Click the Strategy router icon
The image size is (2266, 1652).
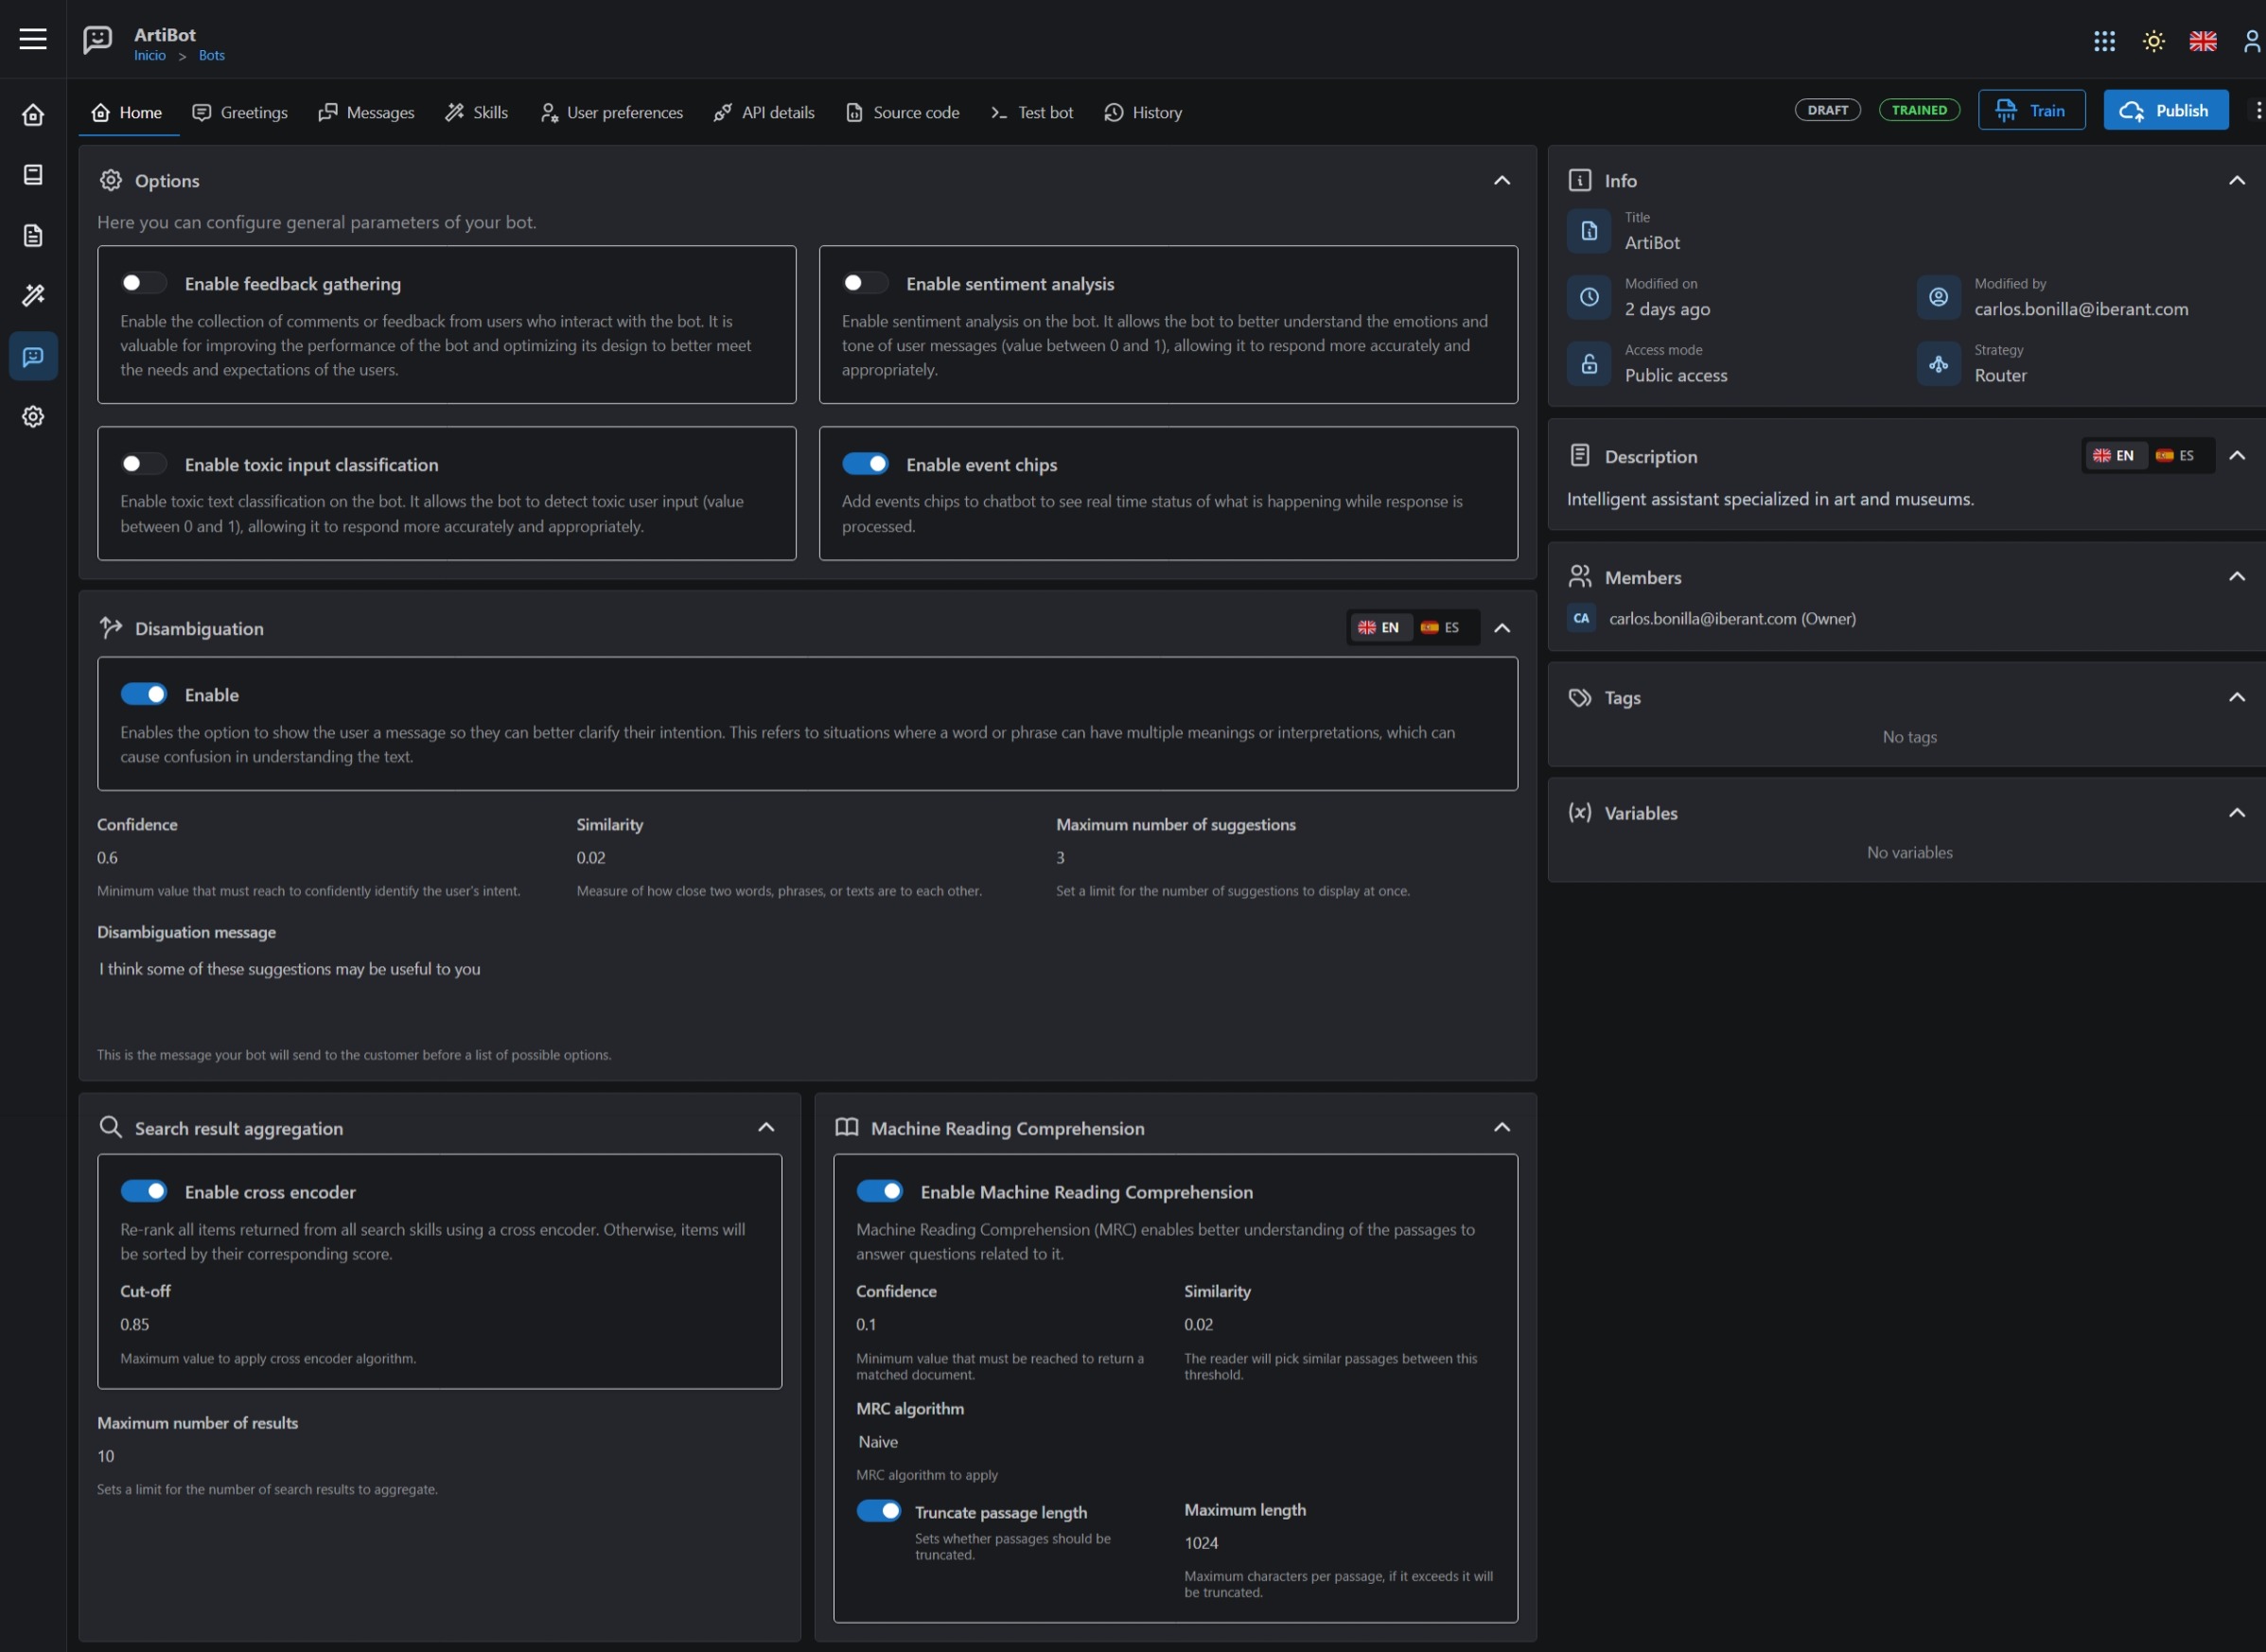(1938, 364)
